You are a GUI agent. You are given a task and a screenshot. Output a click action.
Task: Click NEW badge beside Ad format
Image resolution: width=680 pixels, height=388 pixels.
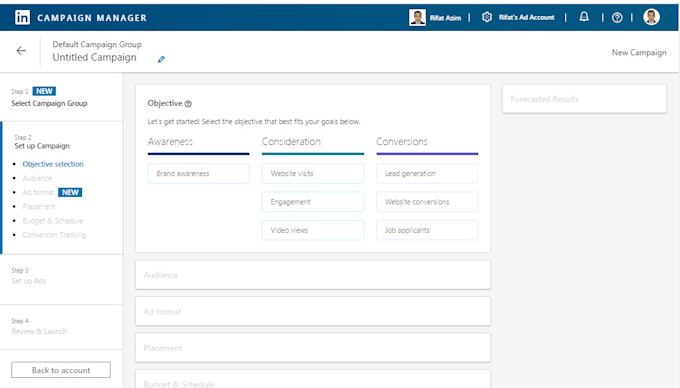pyautogui.click(x=70, y=192)
